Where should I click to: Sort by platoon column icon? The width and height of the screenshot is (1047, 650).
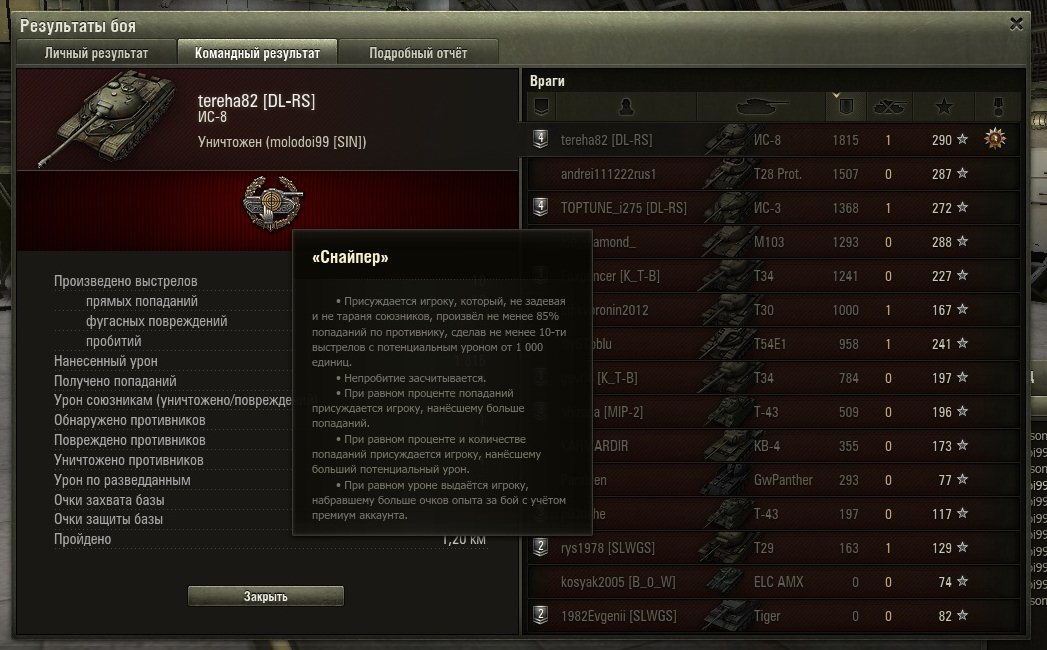[x=542, y=106]
